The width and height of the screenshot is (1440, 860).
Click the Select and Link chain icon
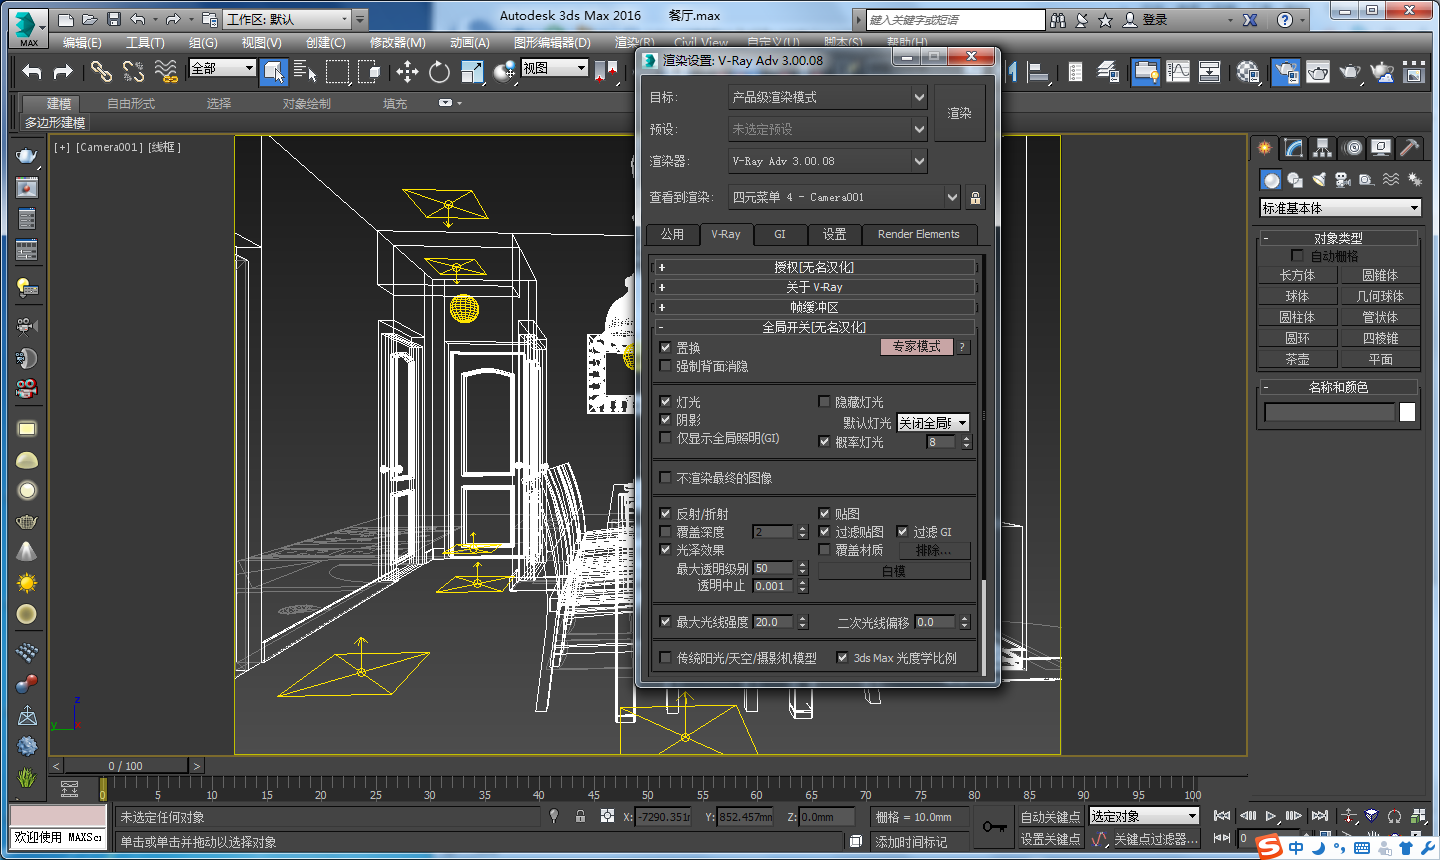101,70
